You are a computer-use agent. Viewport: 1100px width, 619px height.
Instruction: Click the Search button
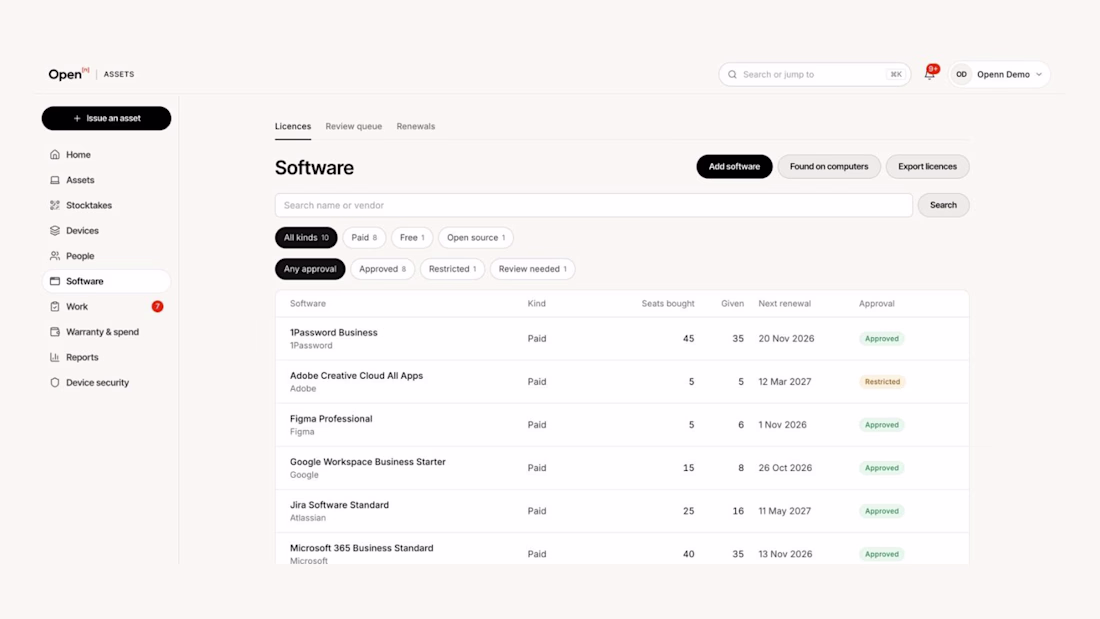click(x=943, y=205)
